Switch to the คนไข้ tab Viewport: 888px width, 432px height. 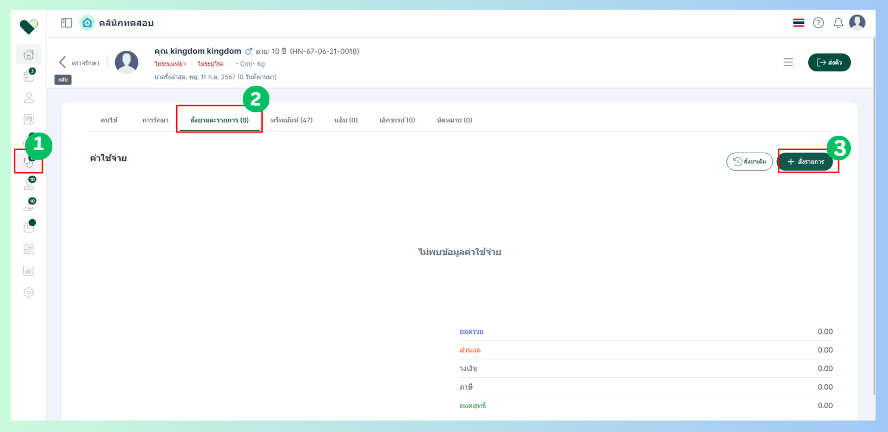coord(109,120)
